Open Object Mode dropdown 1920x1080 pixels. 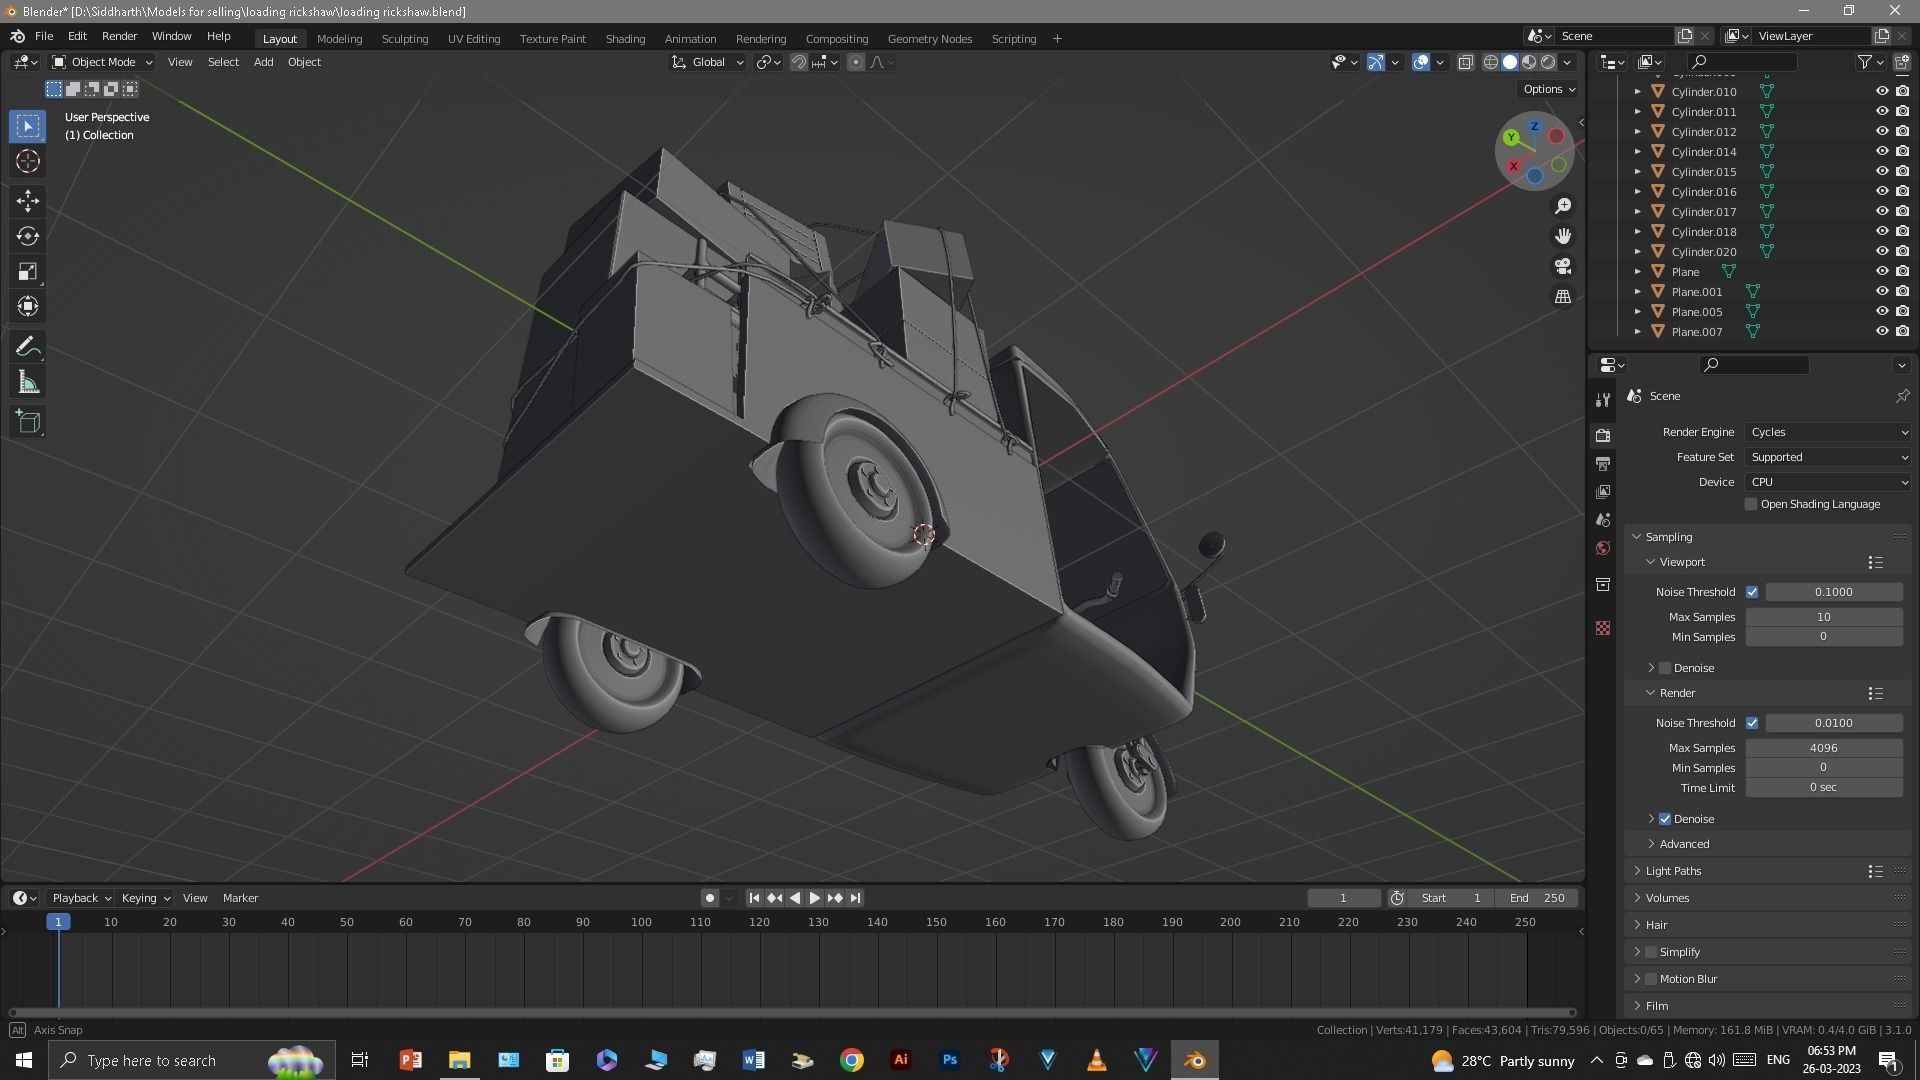[x=102, y=62]
